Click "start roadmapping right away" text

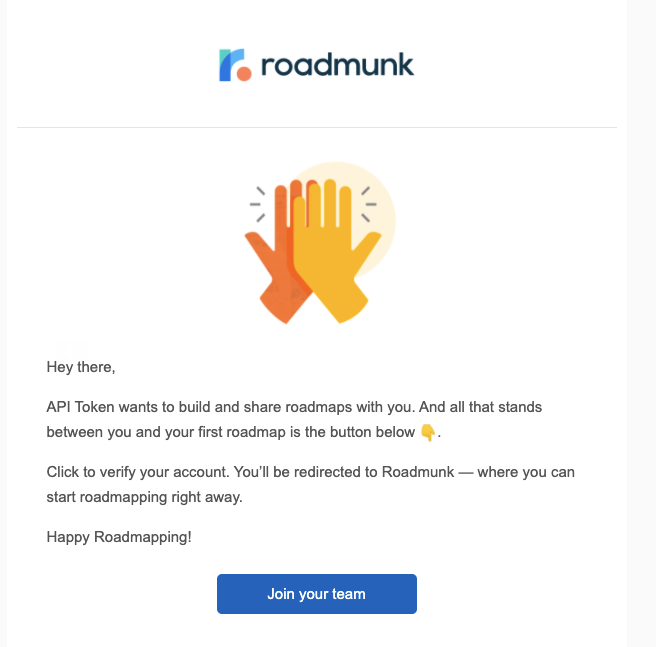pos(144,496)
